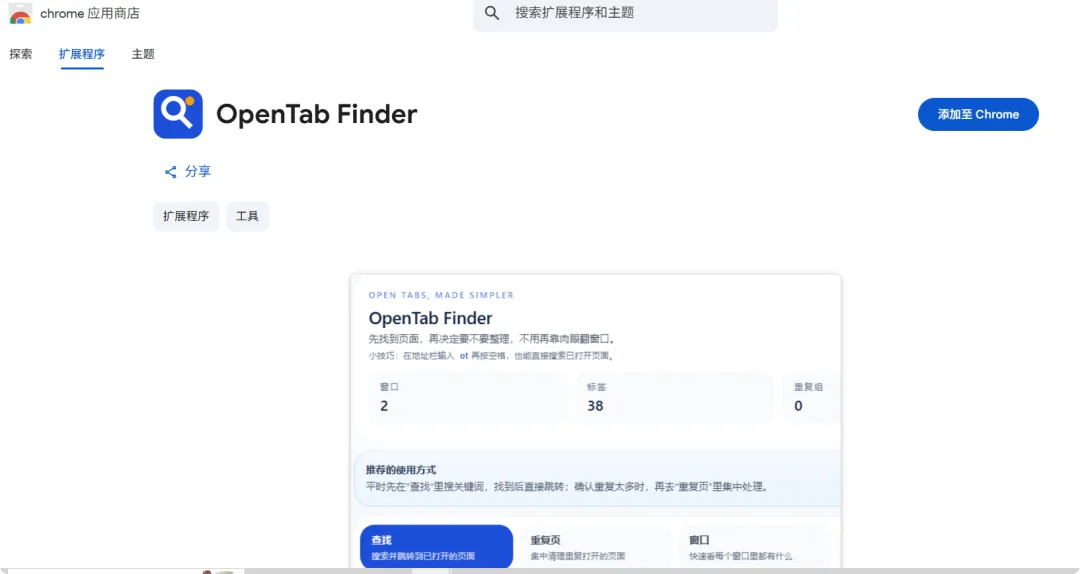
Task: Click the 添加至 Chrome button
Action: (978, 114)
